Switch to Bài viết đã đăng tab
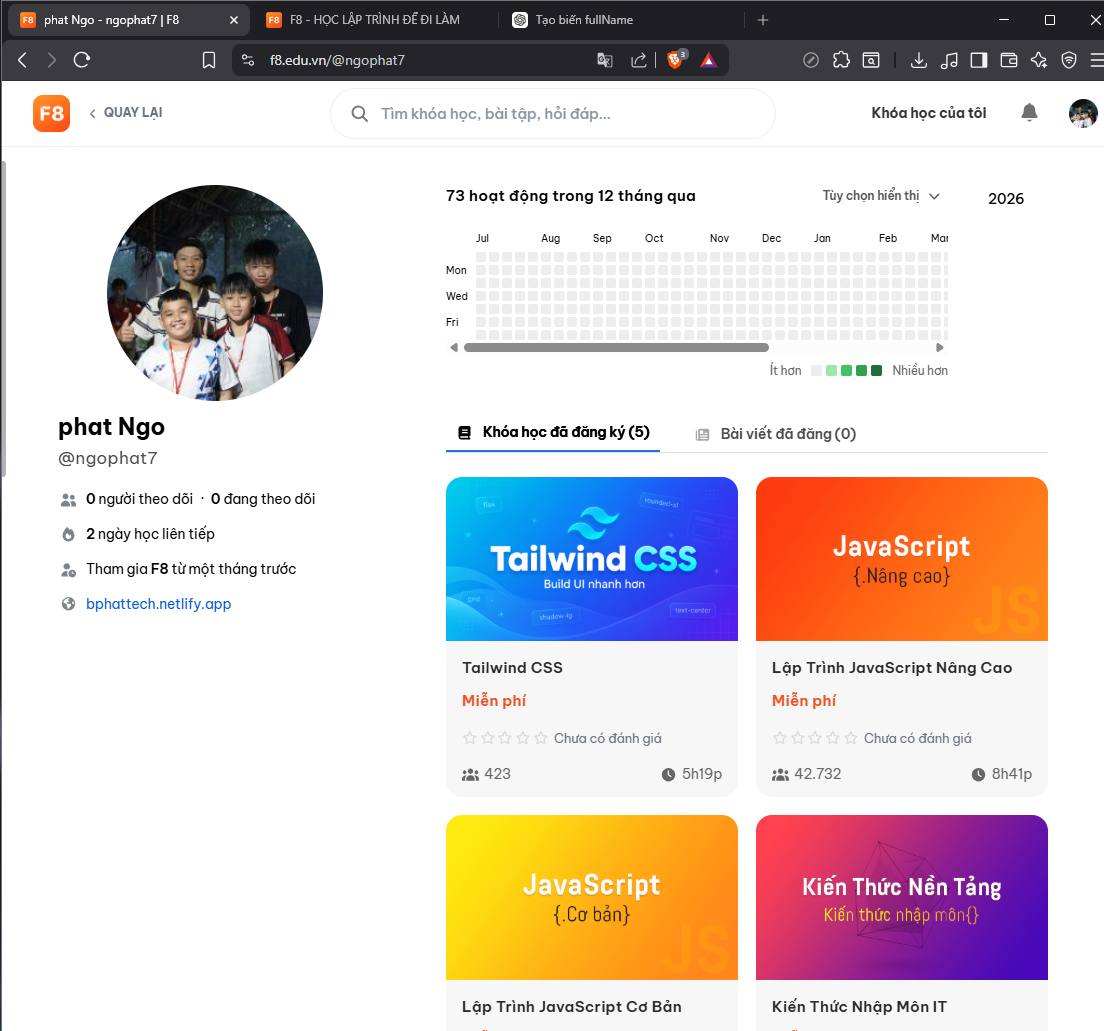The height and width of the screenshot is (1031, 1104). [776, 434]
